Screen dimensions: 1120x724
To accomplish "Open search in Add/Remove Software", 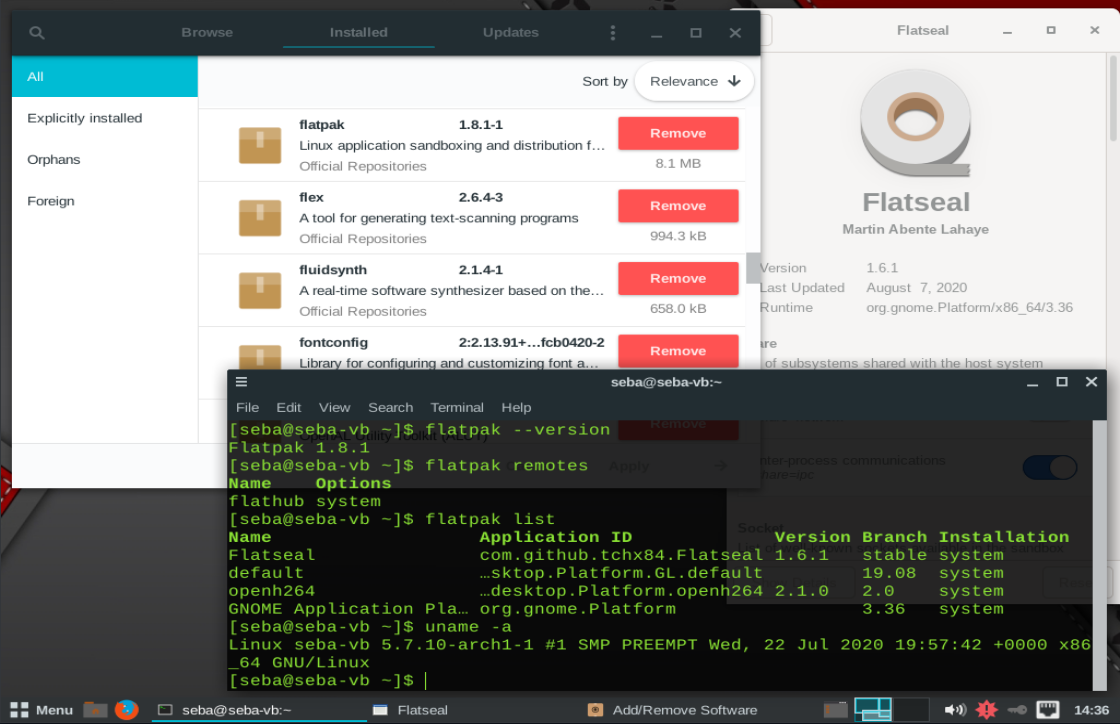I will pos(37,32).
